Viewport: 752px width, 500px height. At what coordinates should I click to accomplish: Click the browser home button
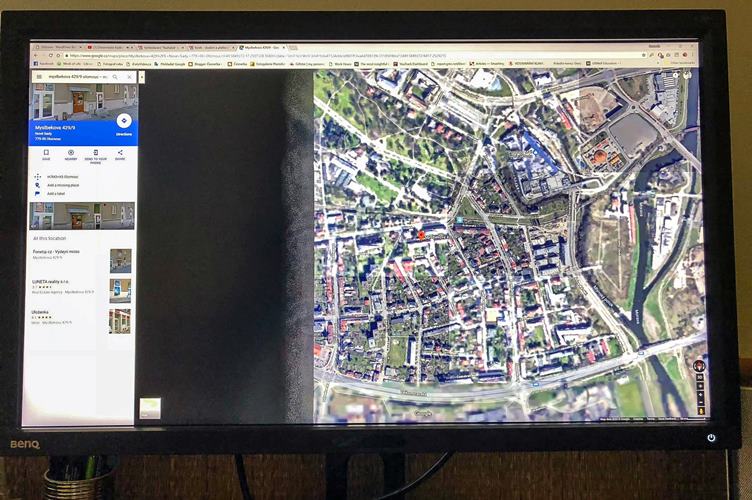point(59,56)
